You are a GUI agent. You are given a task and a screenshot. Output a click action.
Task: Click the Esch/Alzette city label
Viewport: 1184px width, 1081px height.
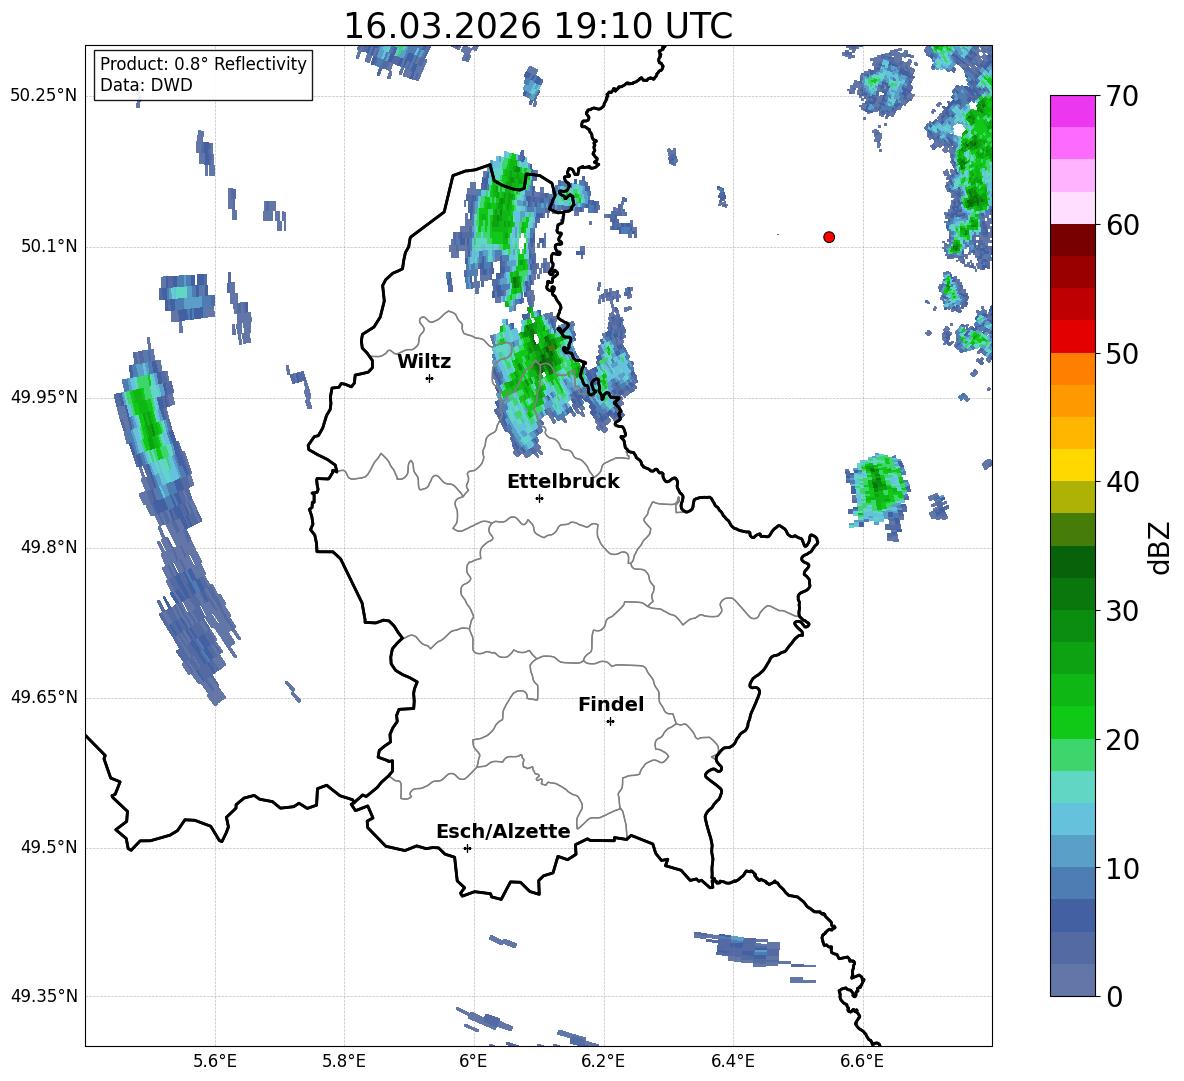(503, 831)
